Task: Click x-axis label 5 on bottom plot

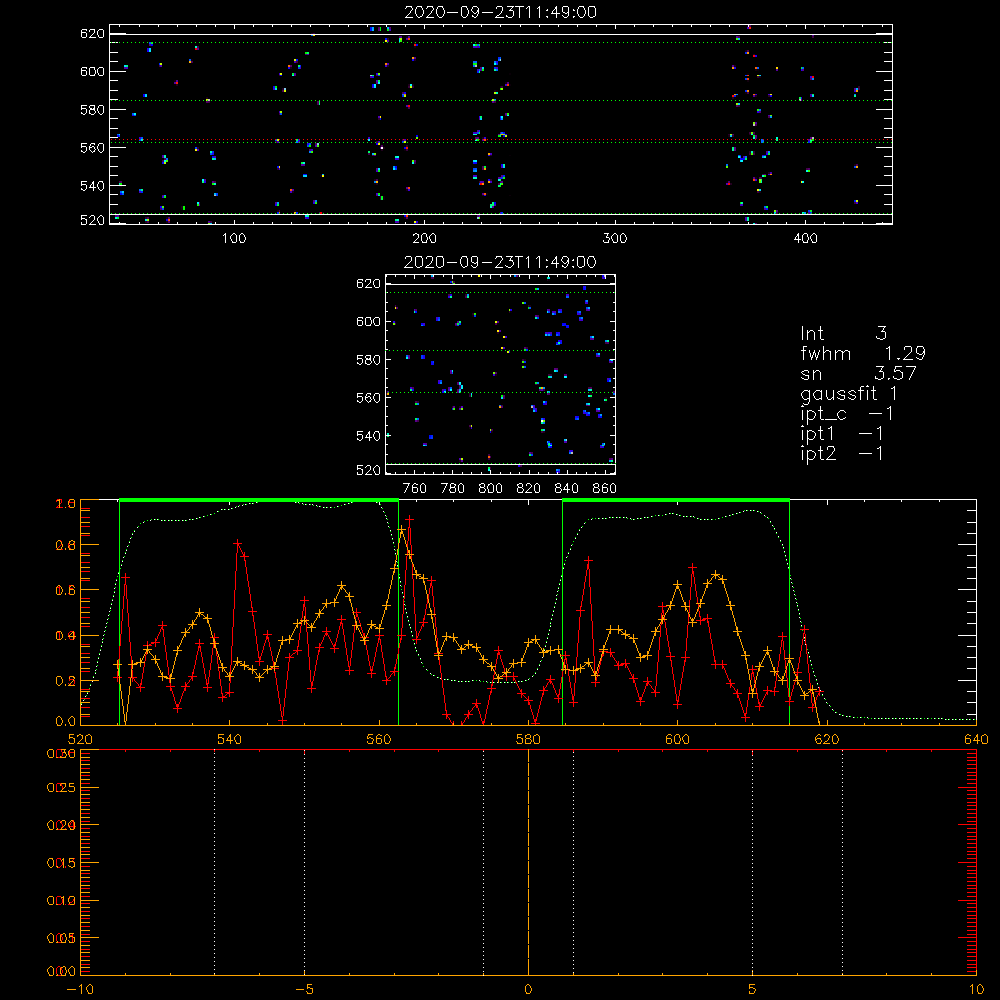Action: coord(753,990)
